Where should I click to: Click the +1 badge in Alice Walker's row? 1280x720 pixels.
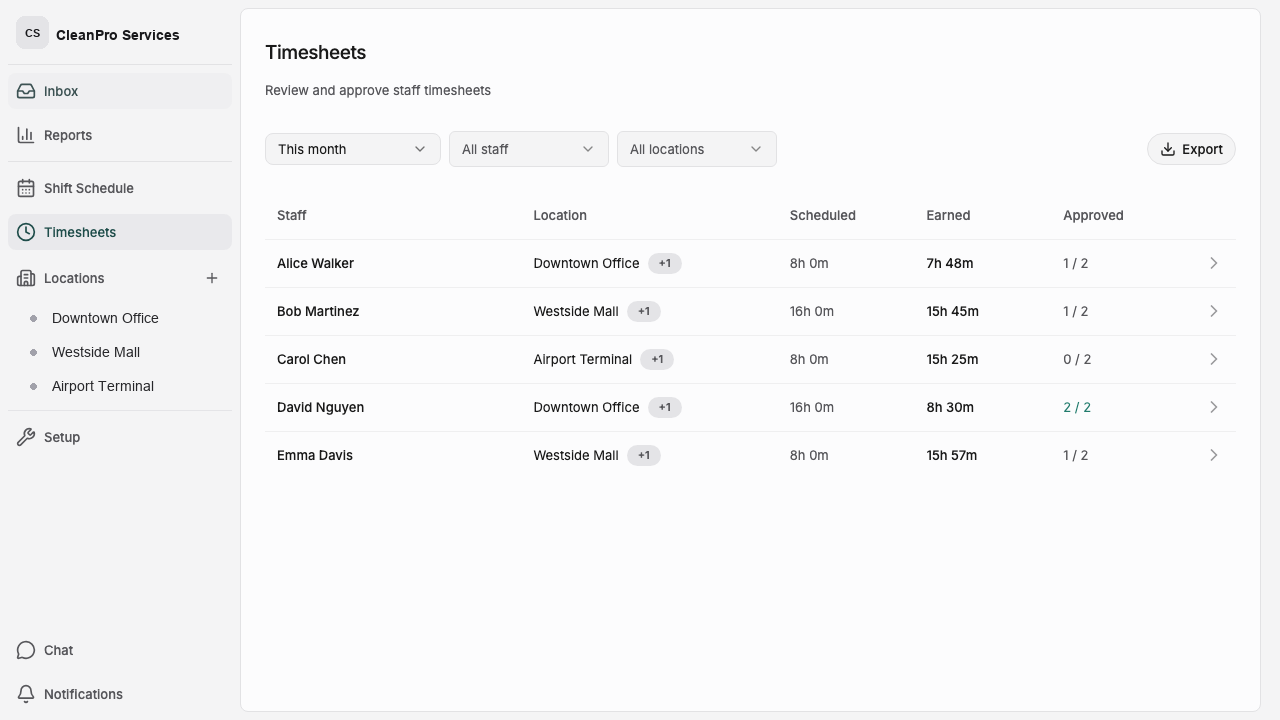click(x=665, y=263)
